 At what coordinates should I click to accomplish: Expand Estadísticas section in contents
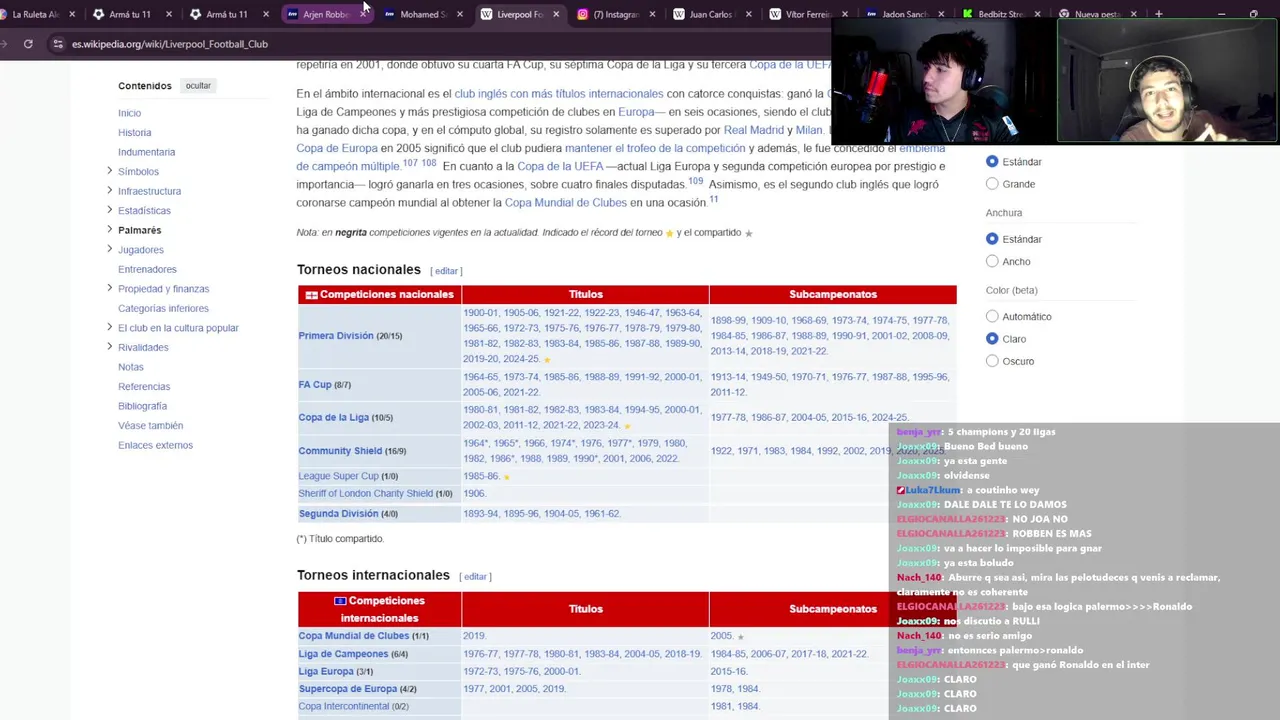click(109, 210)
